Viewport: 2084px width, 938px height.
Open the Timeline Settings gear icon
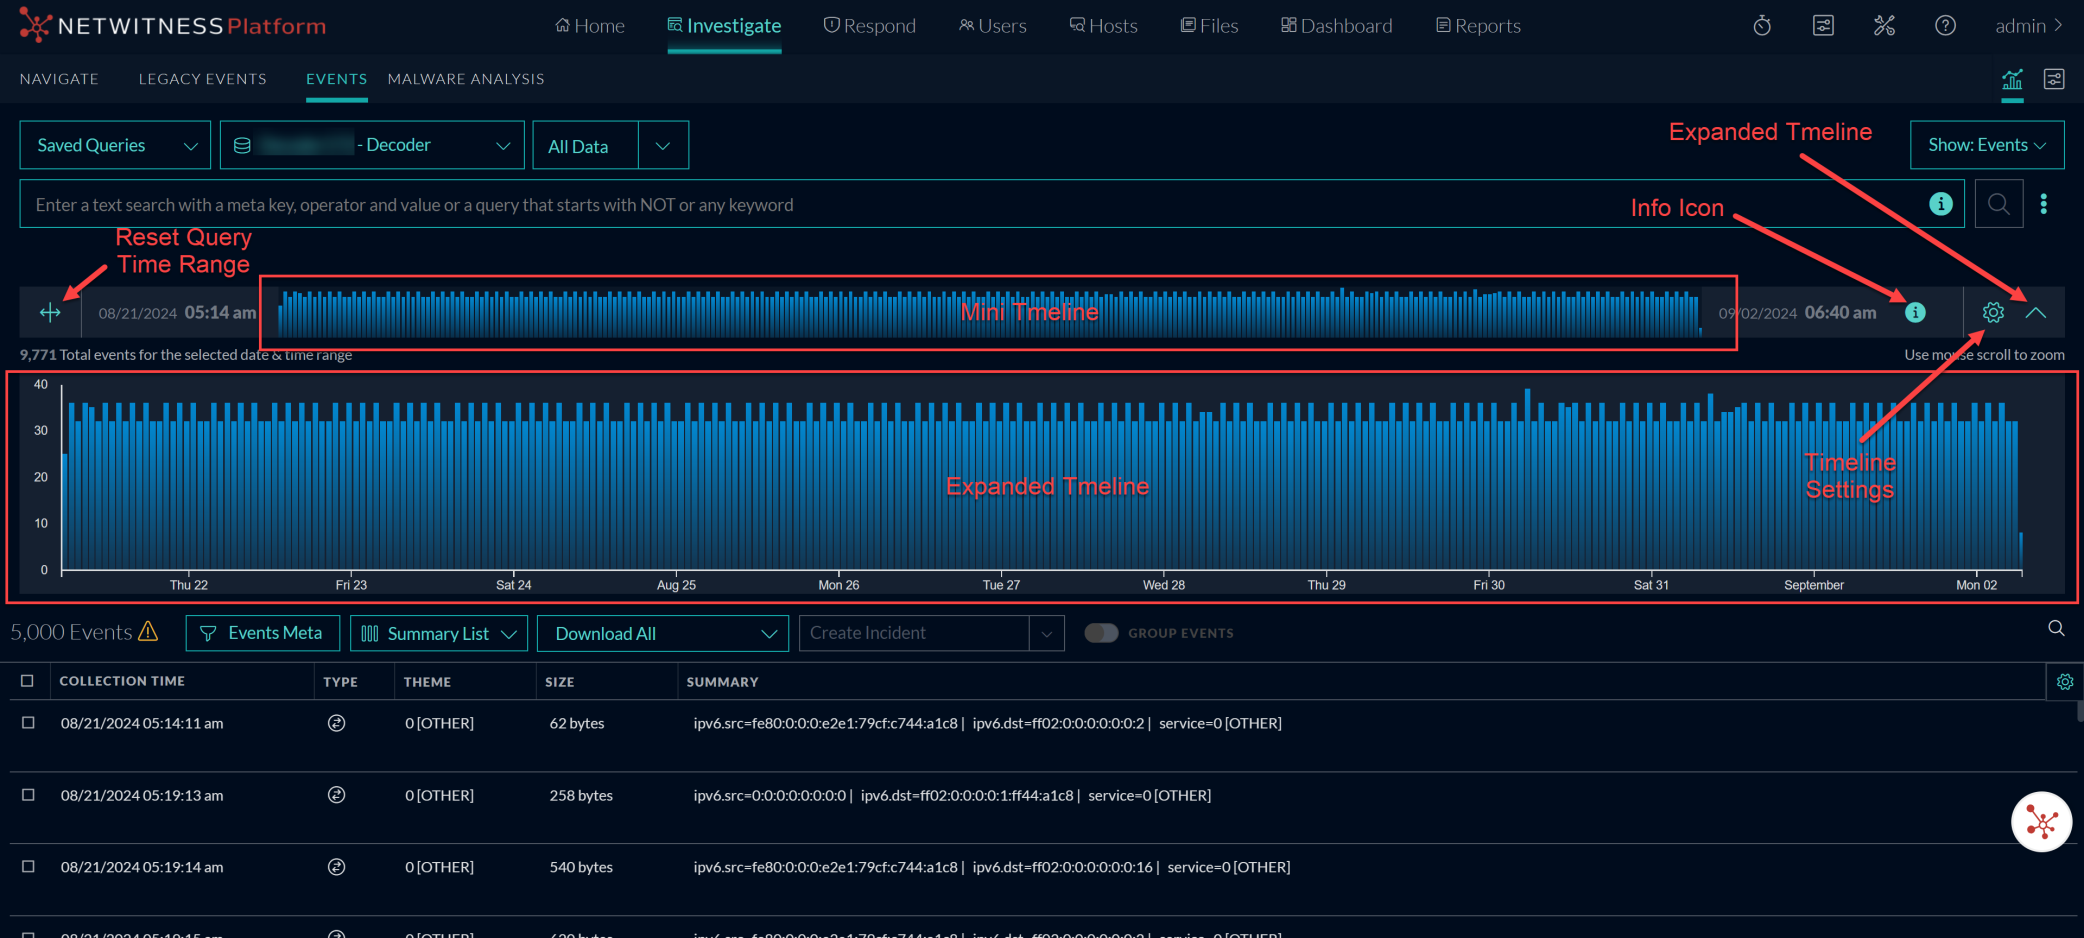(x=1993, y=312)
